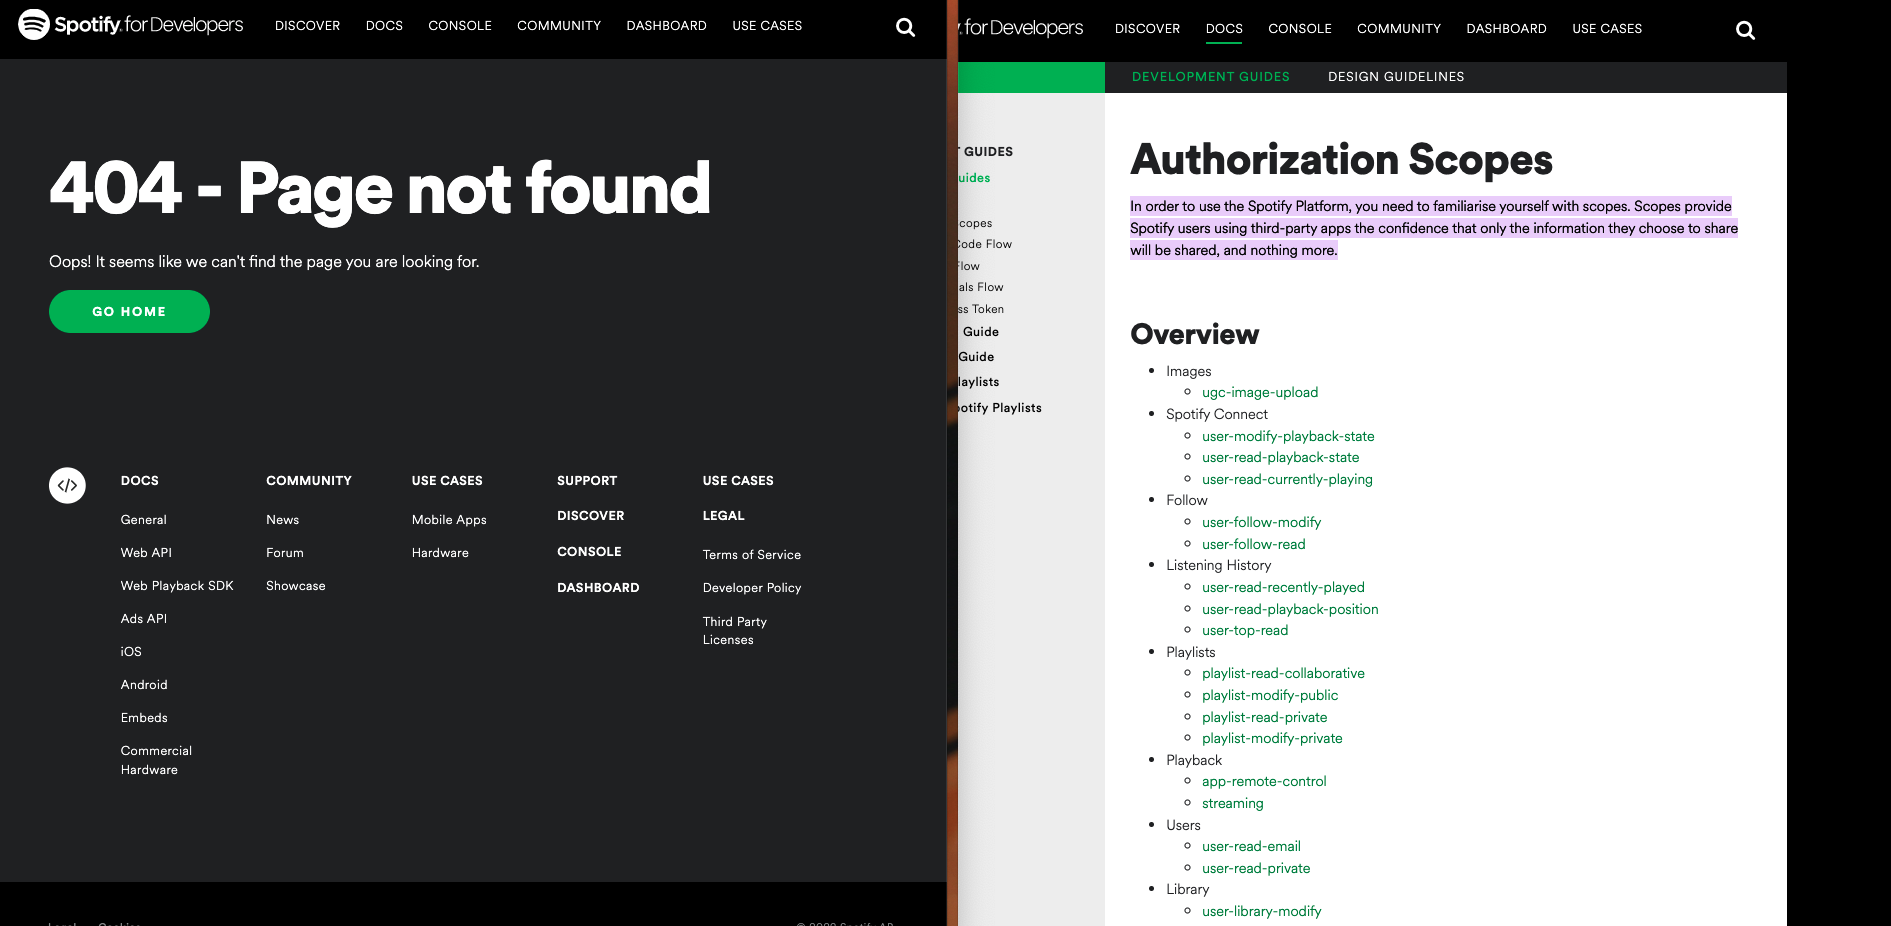
Task: Open the Ads API footer link
Action: tap(144, 619)
